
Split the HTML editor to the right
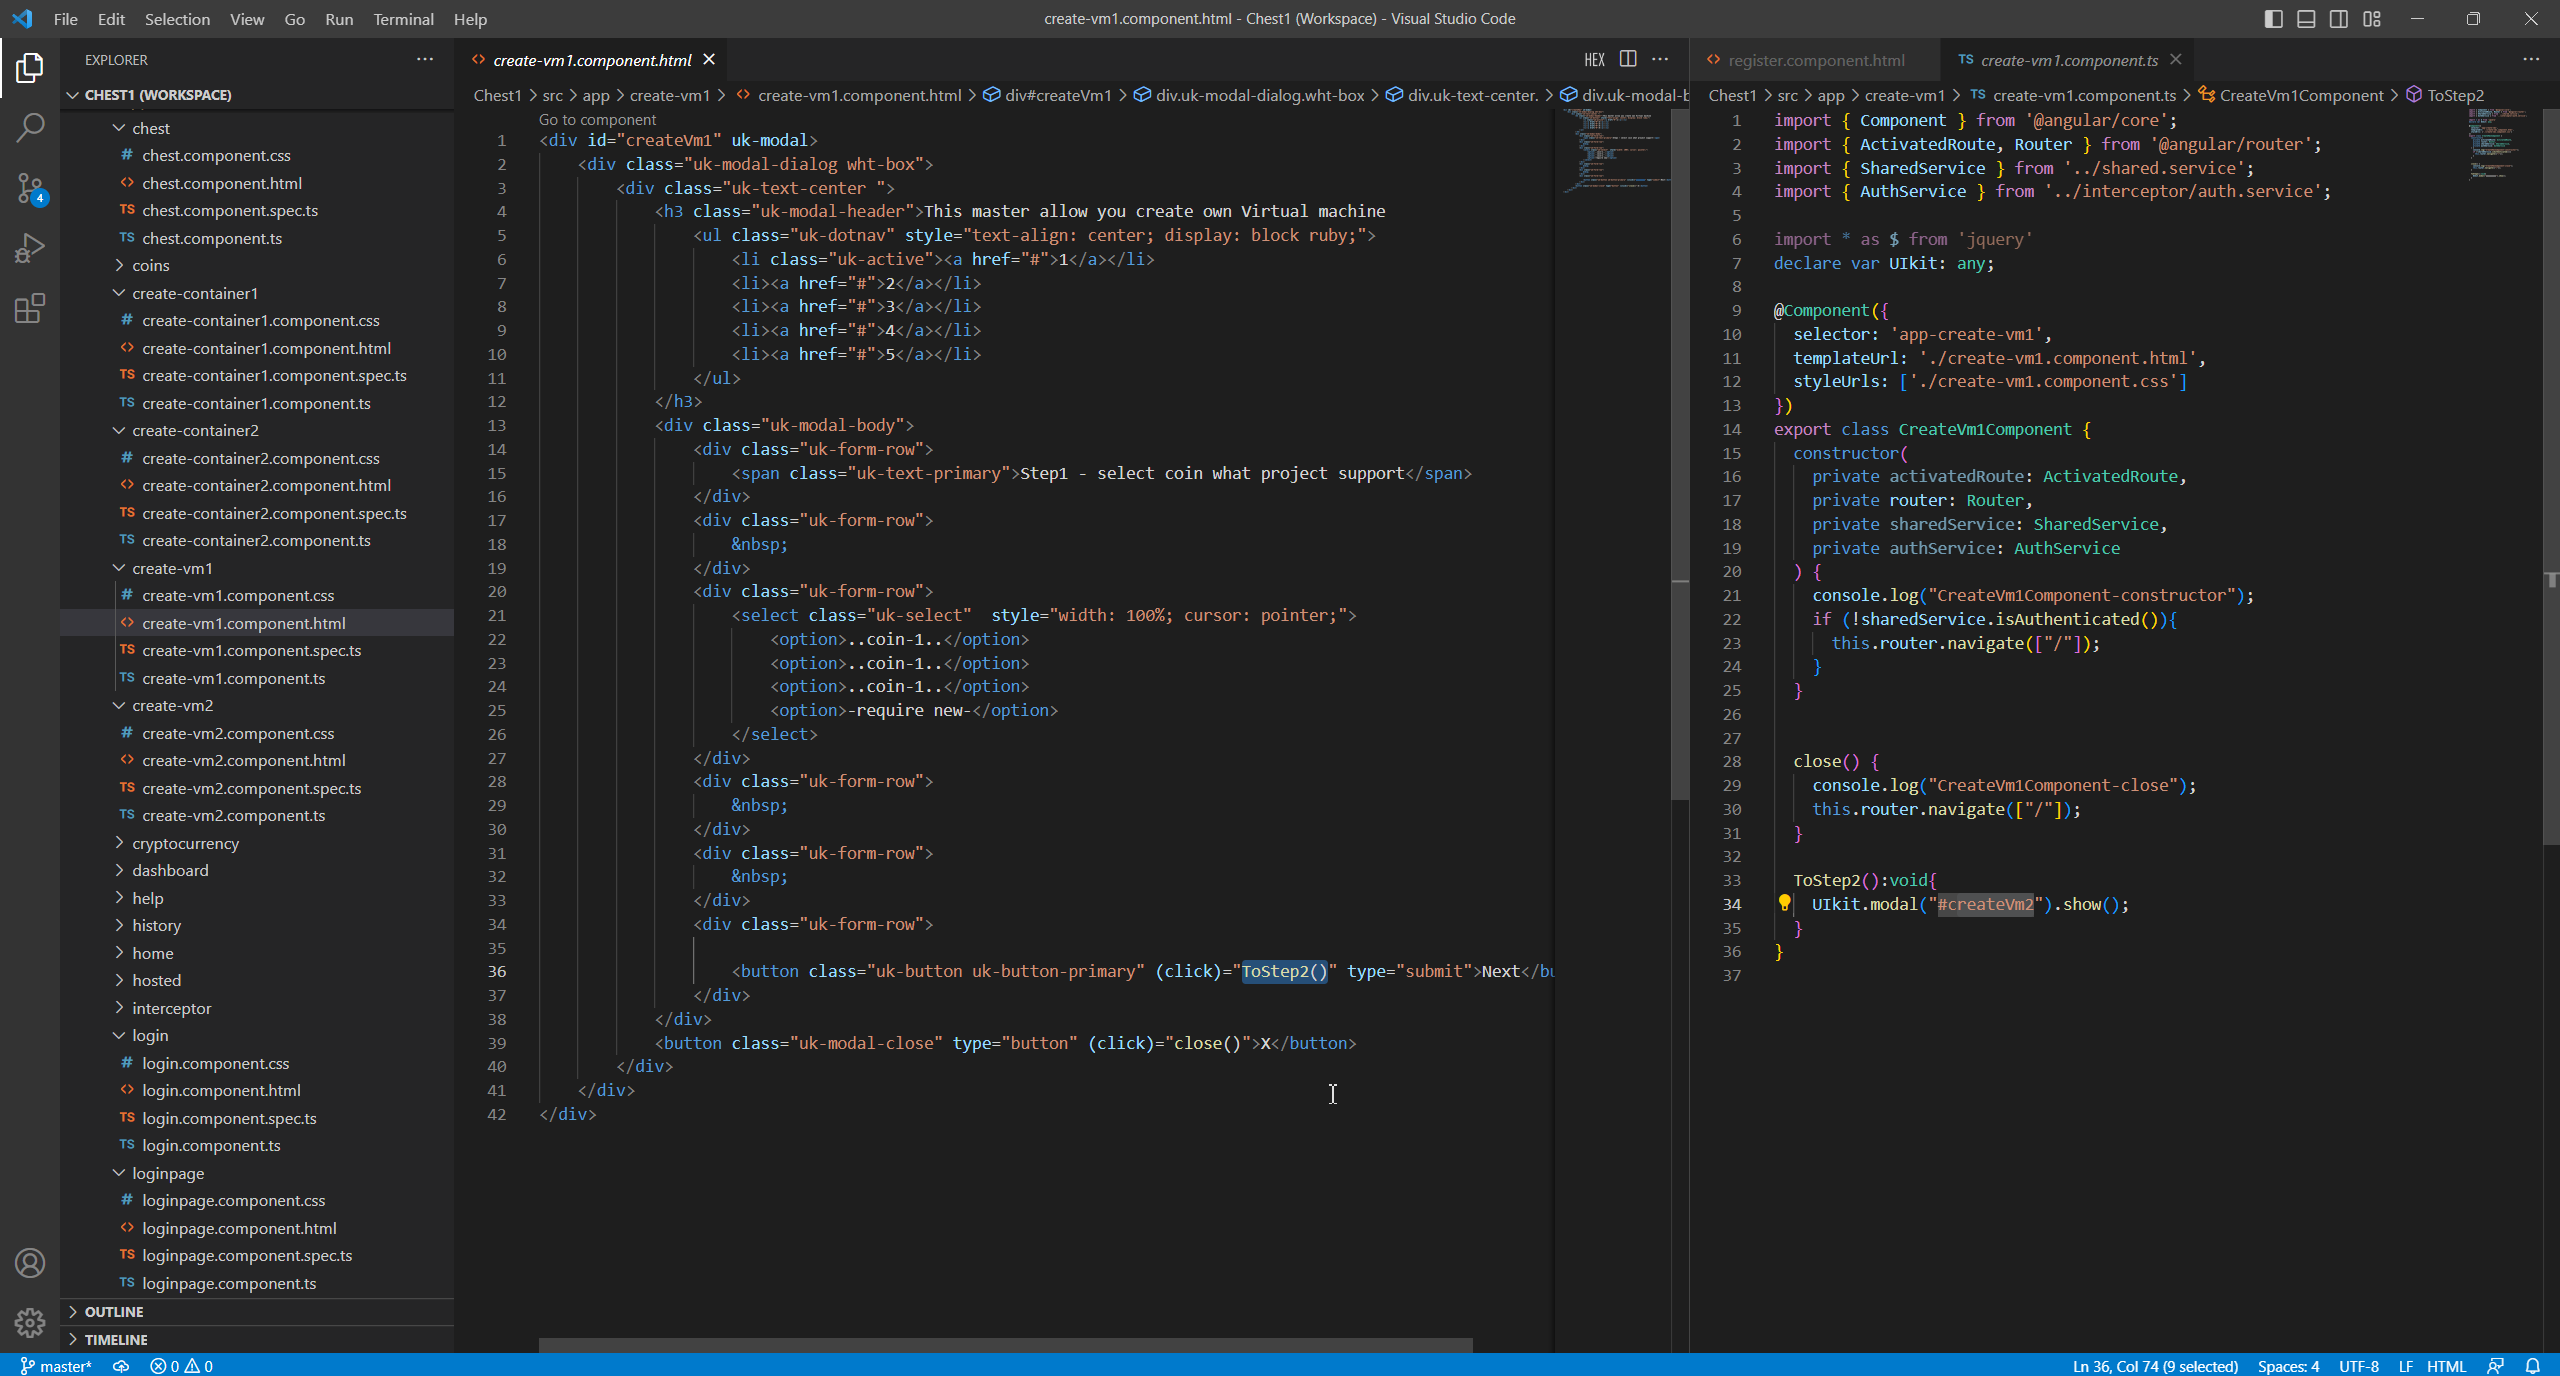coord(1628,60)
